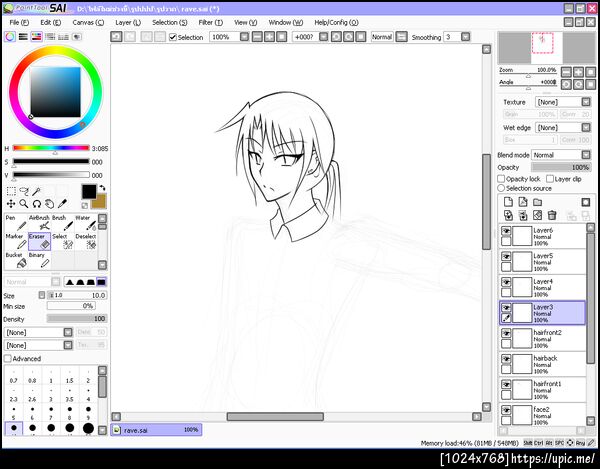Enable the Layer clip checkbox
Screen dimensions: 600x469
coord(550,179)
